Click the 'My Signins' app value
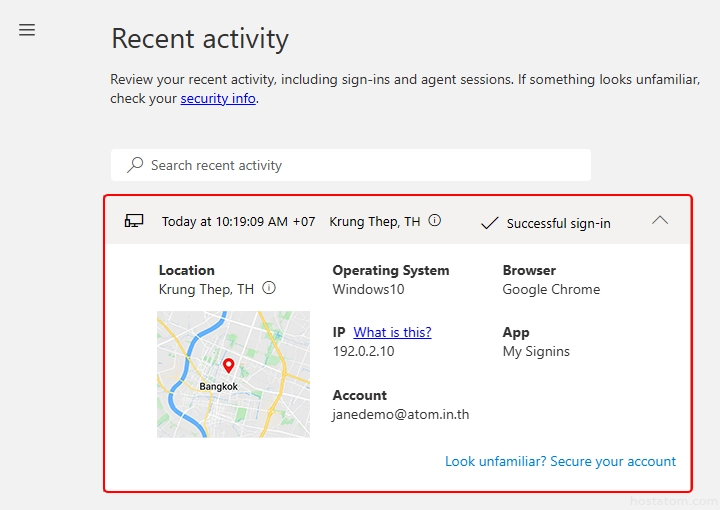720x510 pixels. coord(536,351)
